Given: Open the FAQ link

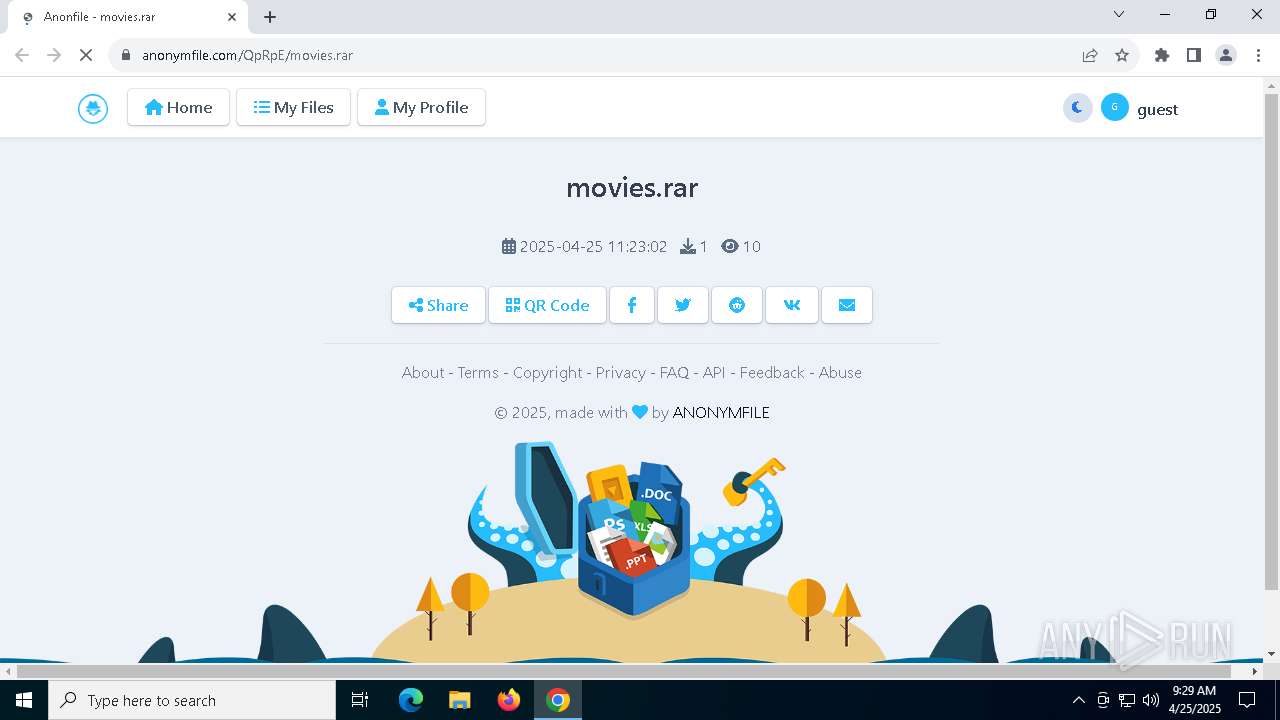Looking at the screenshot, I should [x=674, y=372].
